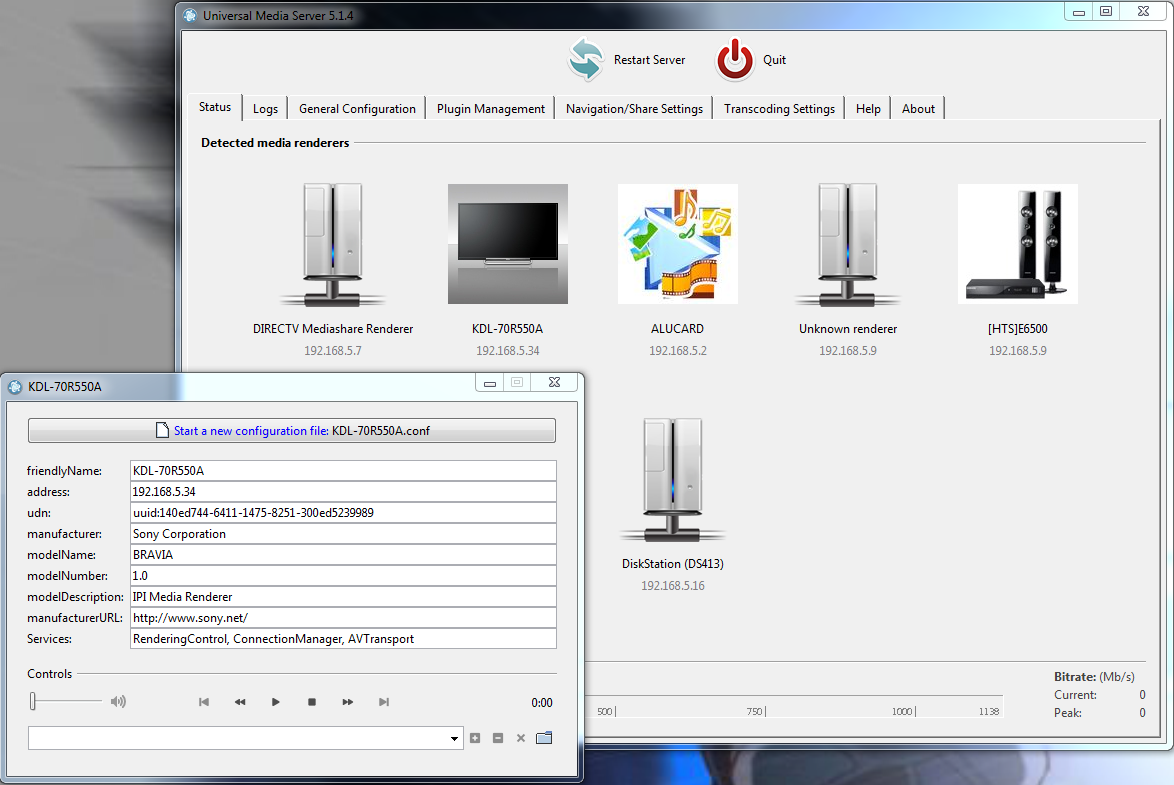Open the General Configuration tab
1174x785 pixels.
coord(357,109)
